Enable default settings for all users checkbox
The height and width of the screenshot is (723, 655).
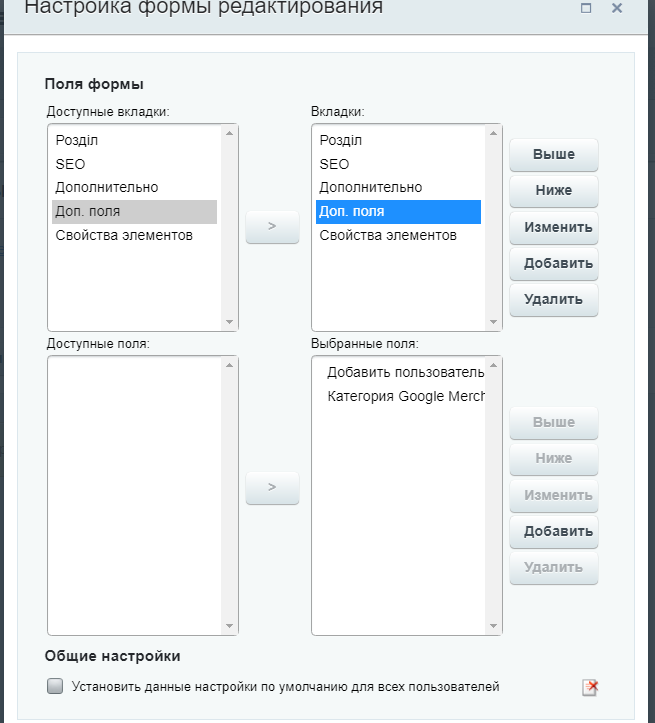55,686
